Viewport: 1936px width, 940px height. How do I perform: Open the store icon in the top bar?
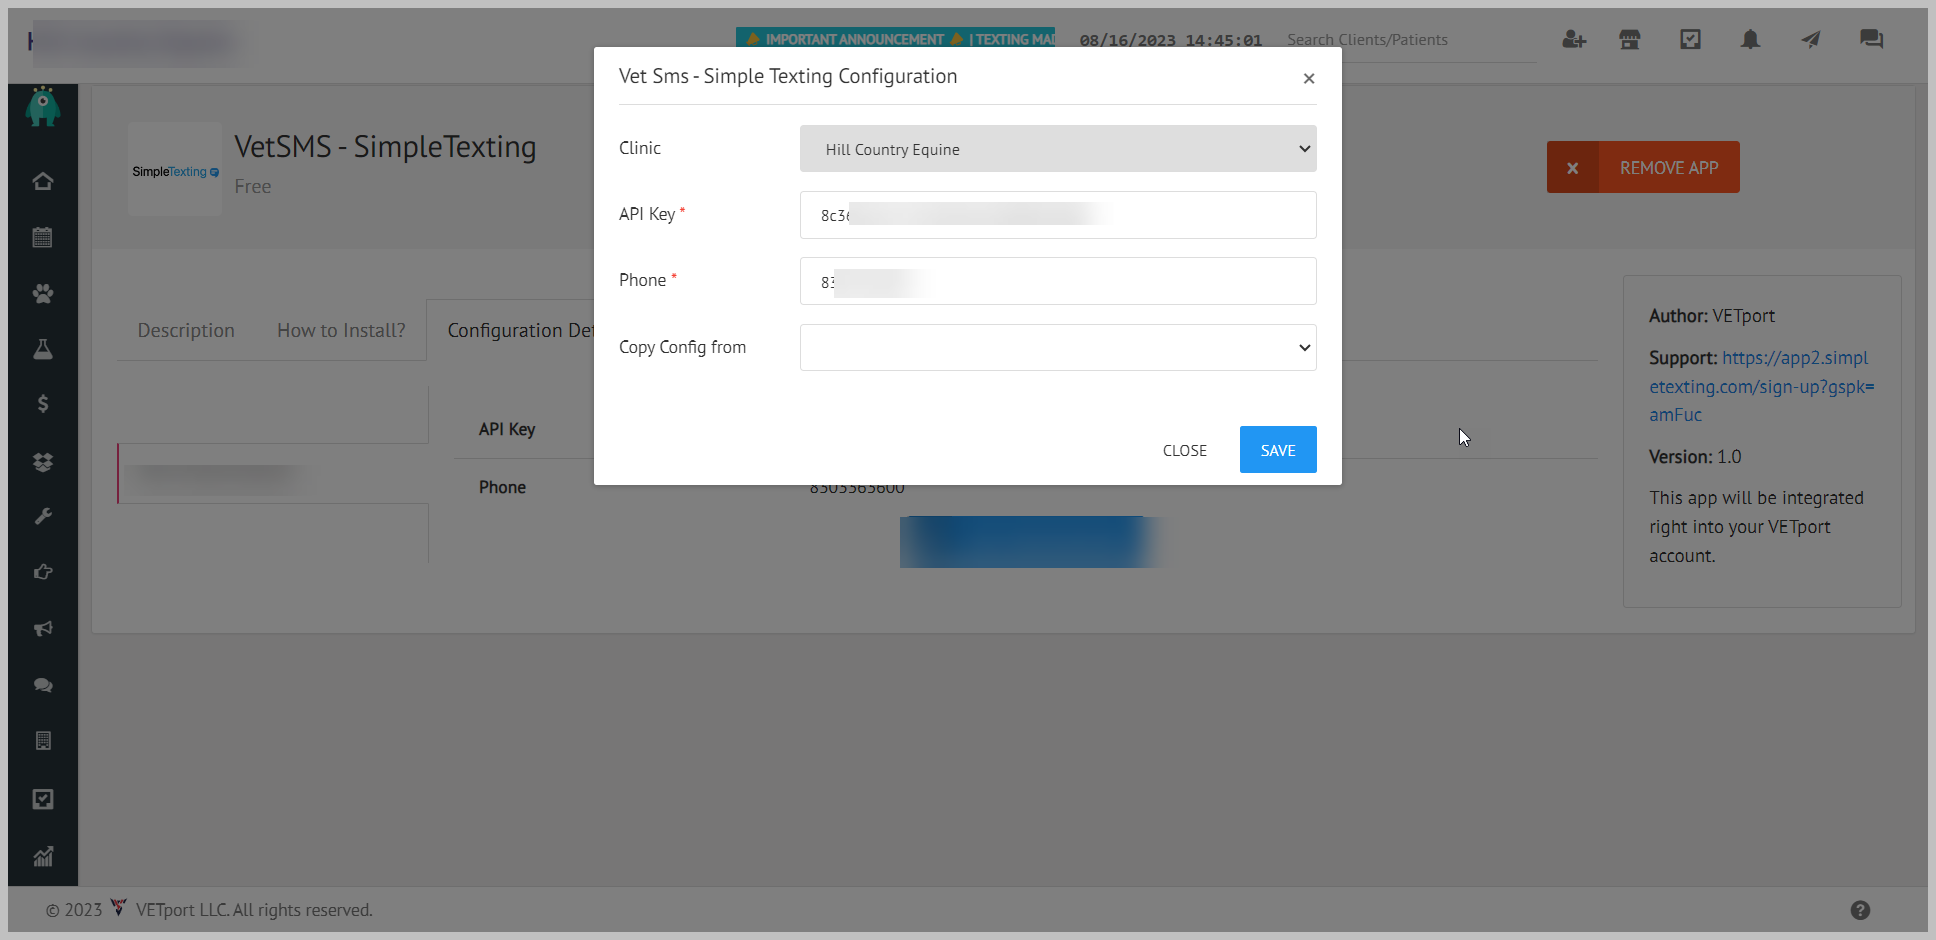1630,39
